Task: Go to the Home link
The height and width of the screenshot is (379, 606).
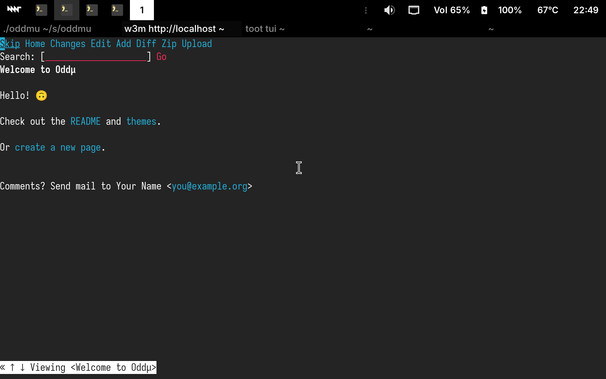Action: click(x=35, y=44)
